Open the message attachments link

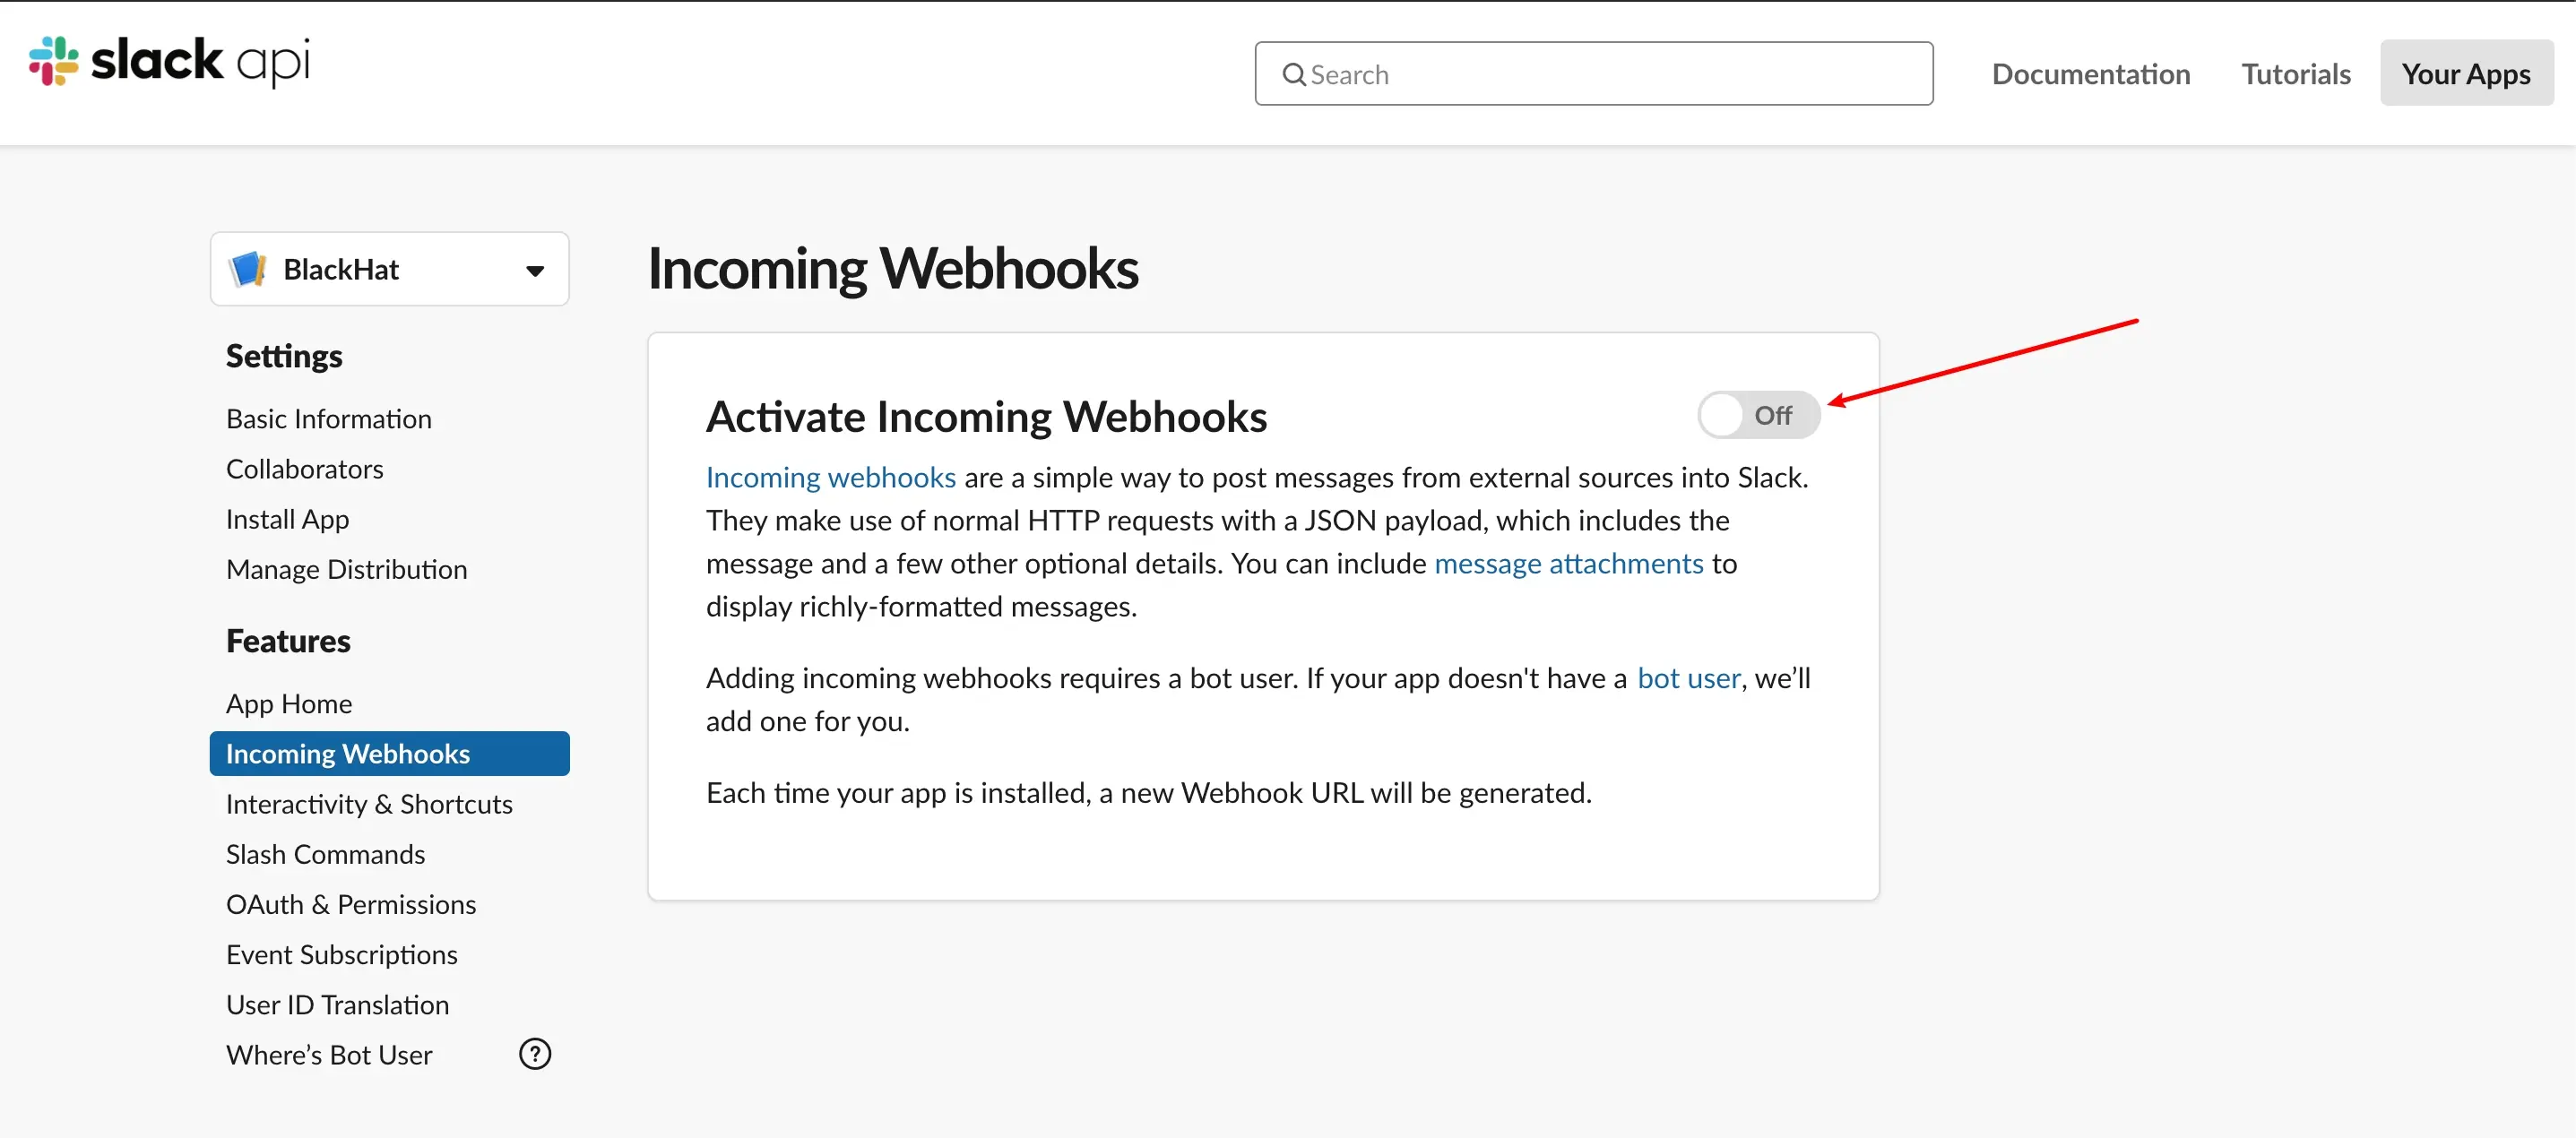click(1568, 563)
